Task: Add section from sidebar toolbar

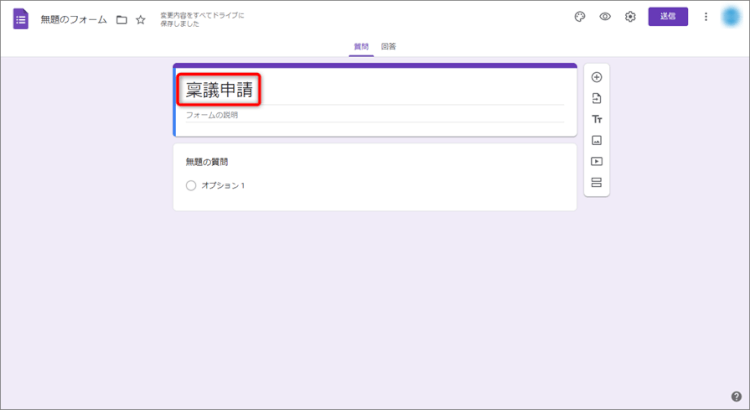Action: [x=597, y=182]
